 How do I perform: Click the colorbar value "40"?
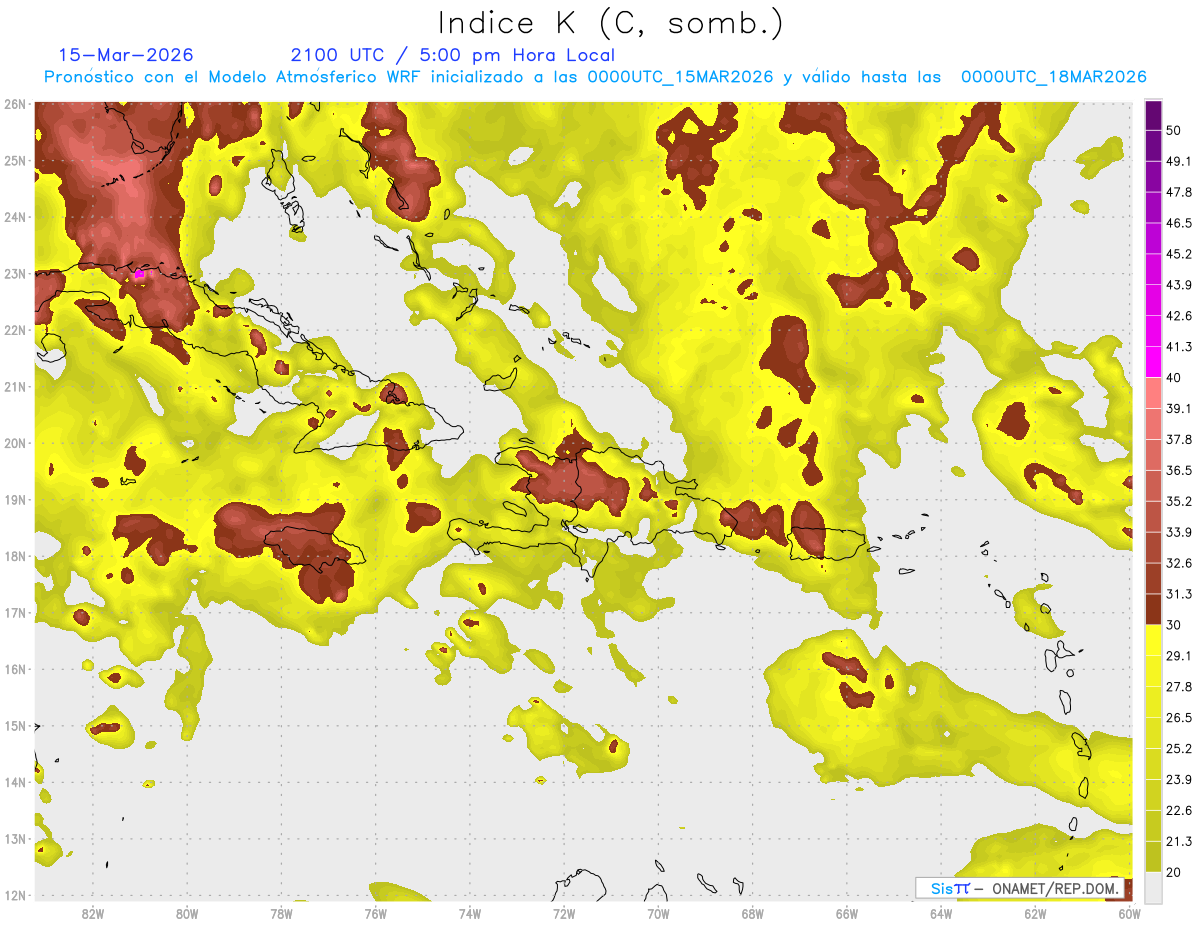tap(1174, 377)
